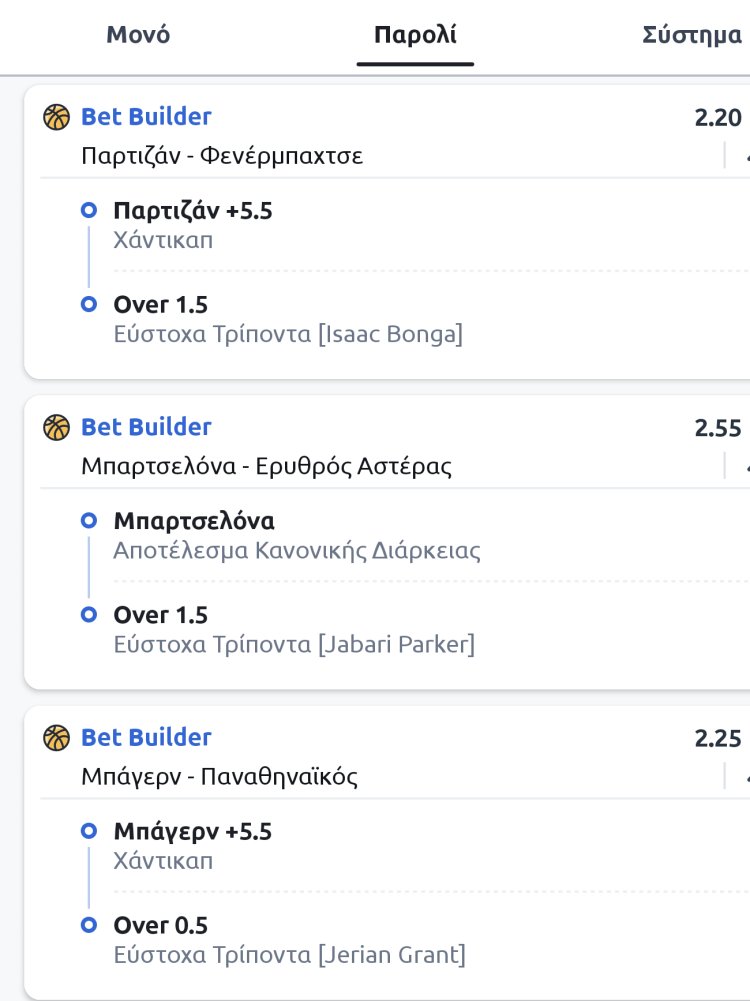Screen dimensions: 750x1001
Task: Click the 2.55 odds value
Action: pos(718,429)
